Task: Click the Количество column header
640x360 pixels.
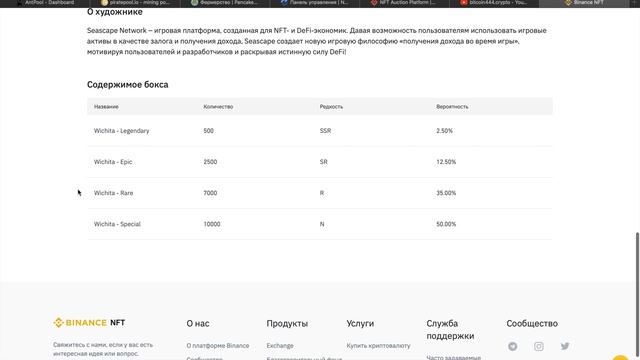Action: point(218,107)
